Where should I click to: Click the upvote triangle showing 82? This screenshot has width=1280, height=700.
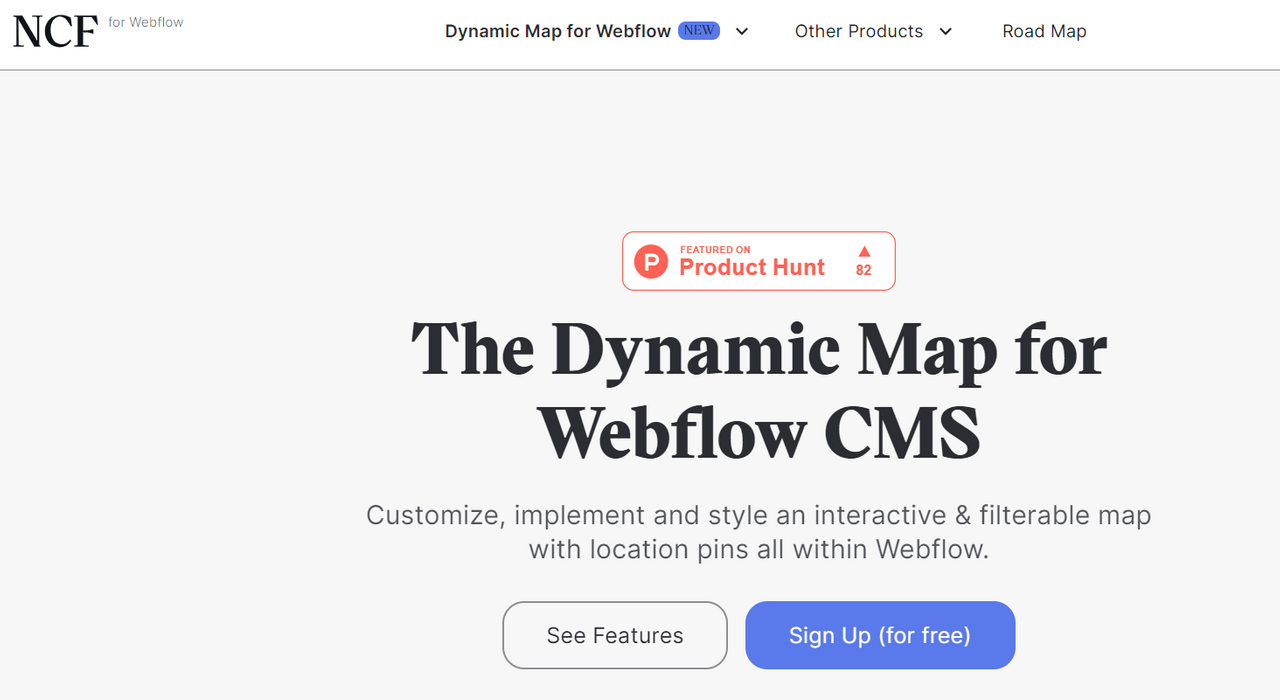(864, 251)
